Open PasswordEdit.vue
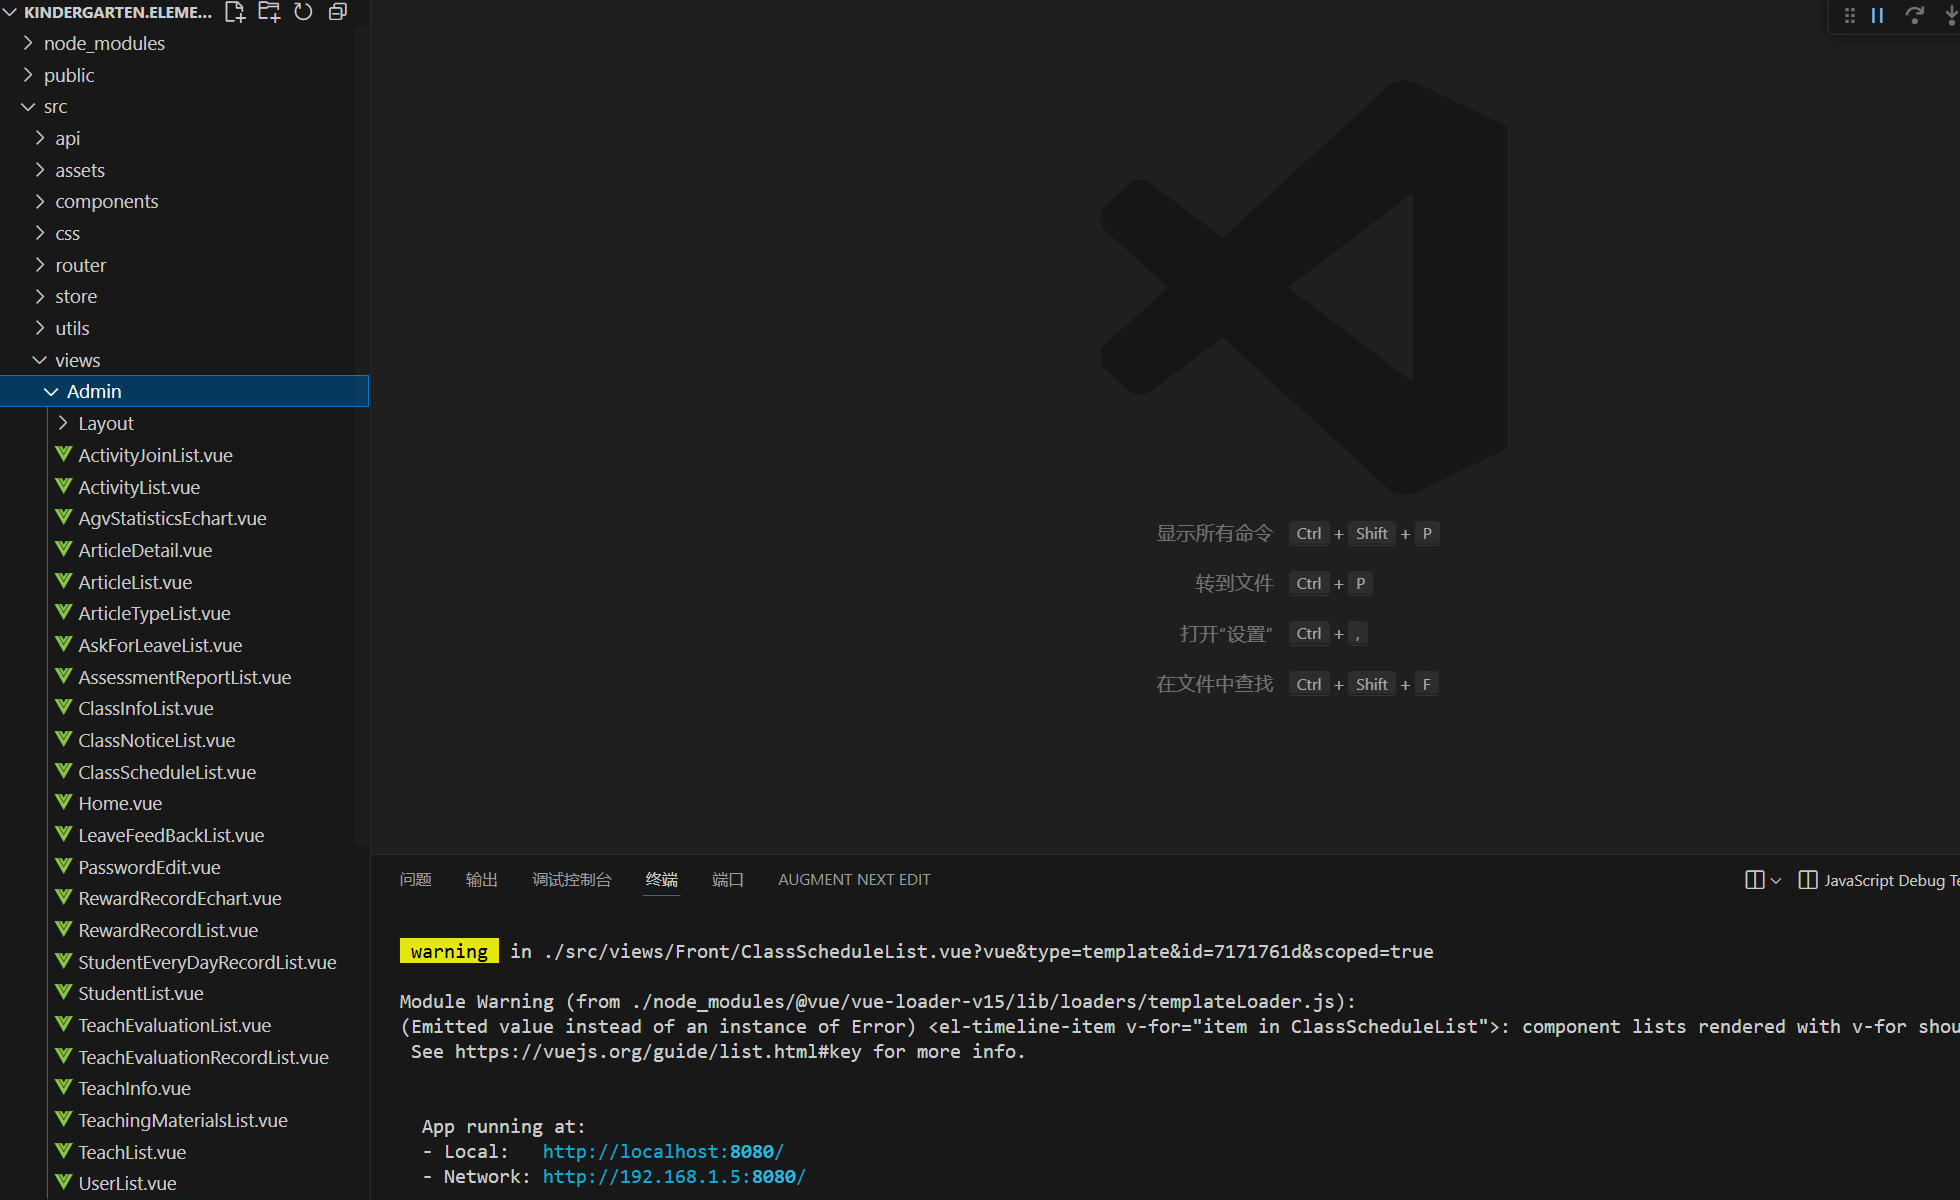Viewport: 1960px width, 1200px height. (x=185, y=867)
